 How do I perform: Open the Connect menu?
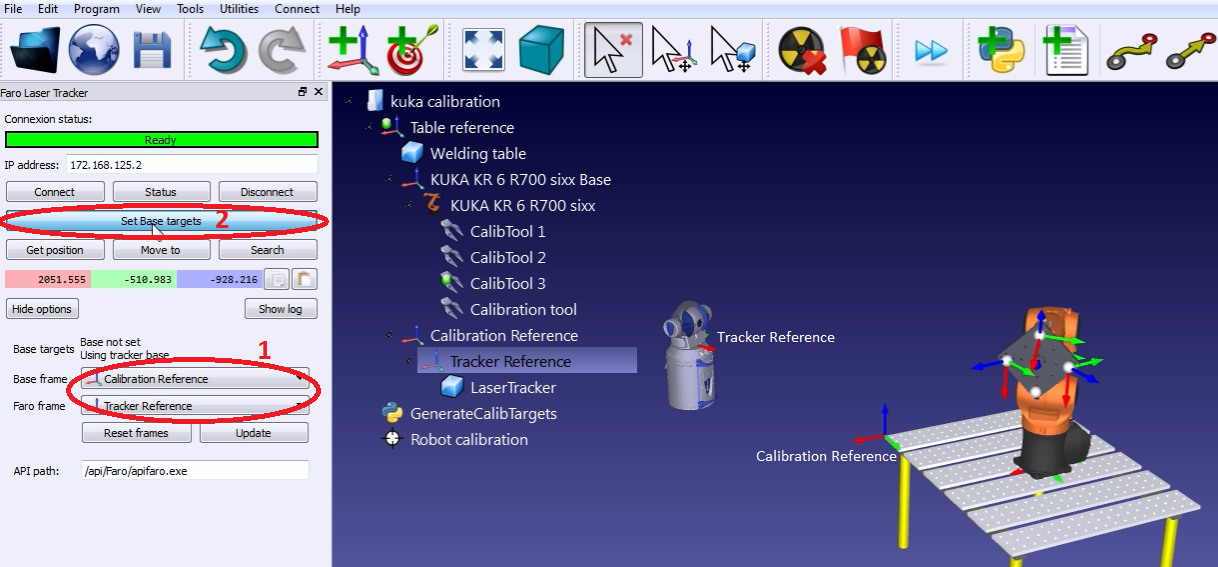pyautogui.click(x=296, y=9)
